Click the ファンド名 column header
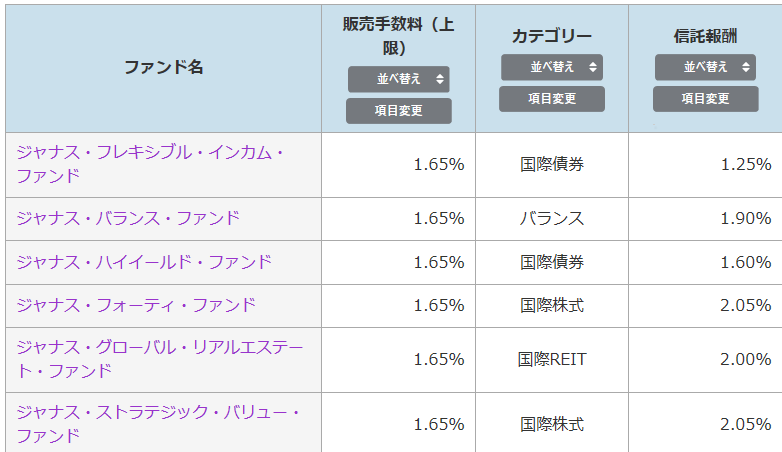The height and width of the screenshot is (452, 782). coord(164,67)
